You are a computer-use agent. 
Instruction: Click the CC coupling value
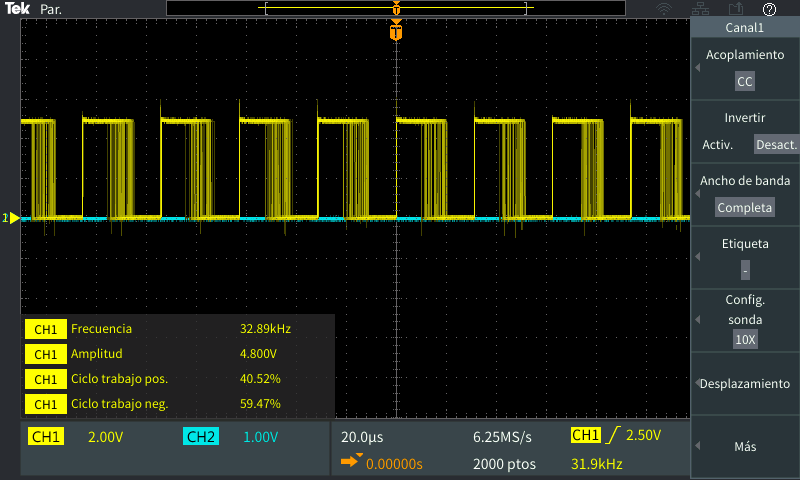point(745,82)
